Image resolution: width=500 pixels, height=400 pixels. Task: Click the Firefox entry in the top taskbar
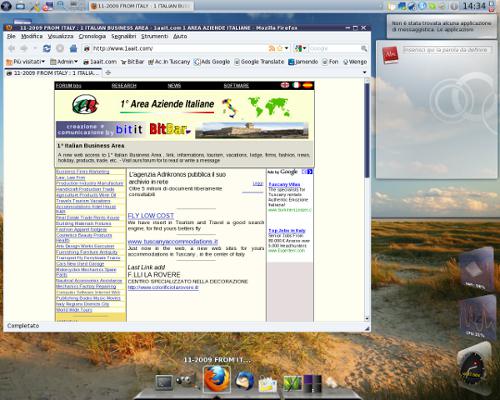pos(141,6)
